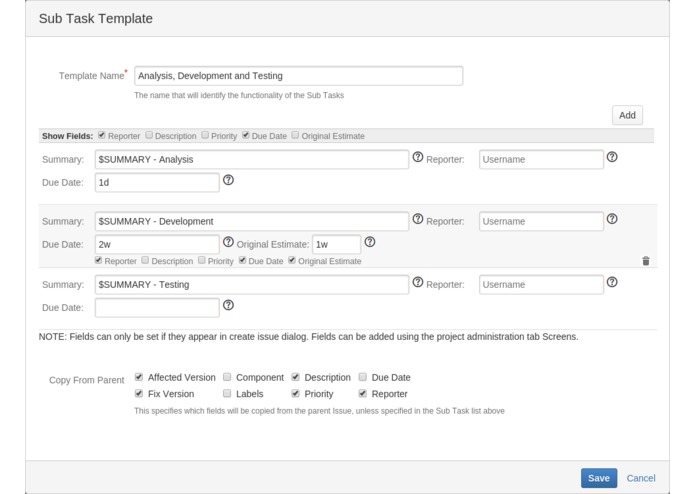Delete the Development sub task with trash icon
Viewport: 695px width, 494px height.
click(646, 261)
